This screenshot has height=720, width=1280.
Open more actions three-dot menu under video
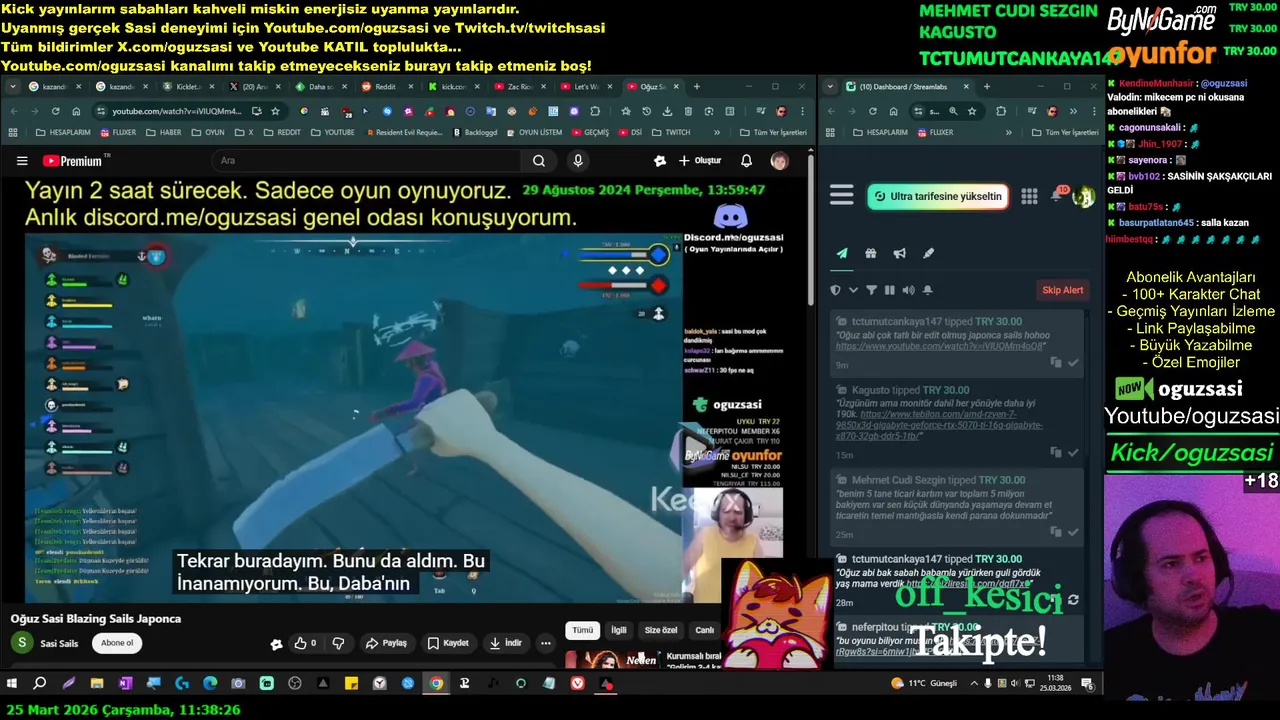pos(545,643)
